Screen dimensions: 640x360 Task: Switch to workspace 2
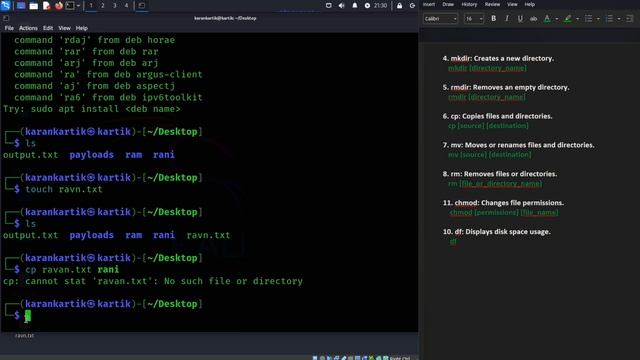click(x=103, y=6)
